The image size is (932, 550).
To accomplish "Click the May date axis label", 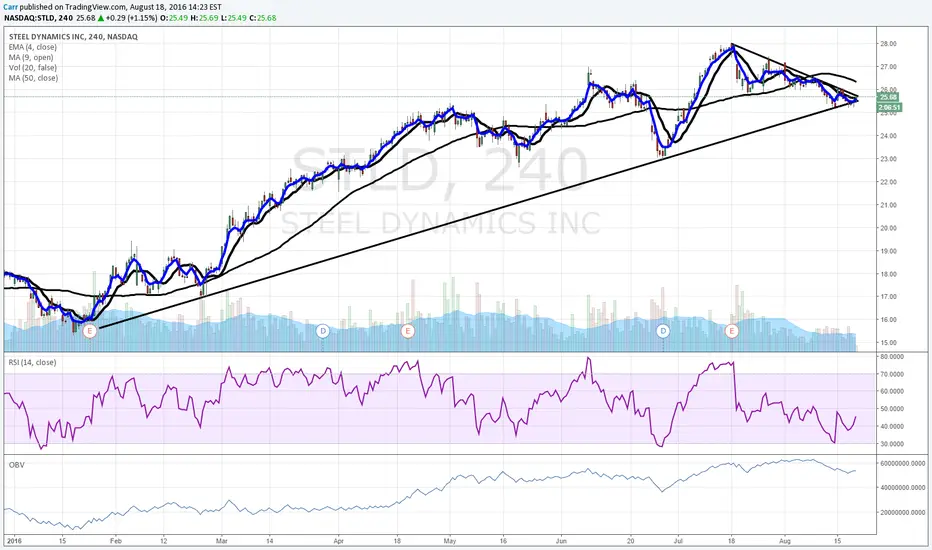I will coord(450,541).
